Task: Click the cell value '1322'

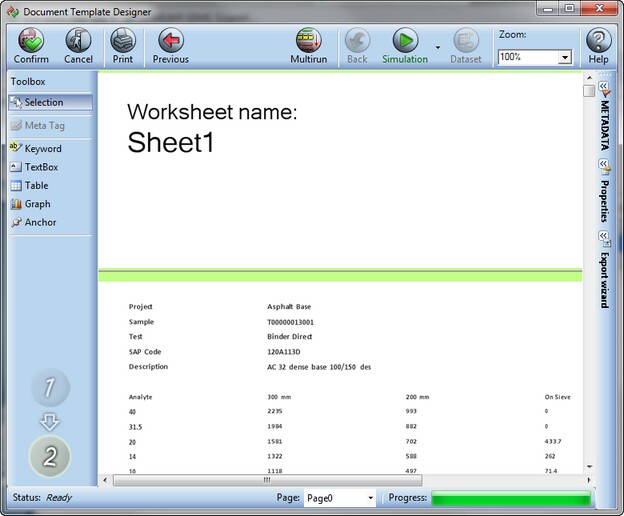Action: [x=275, y=456]
